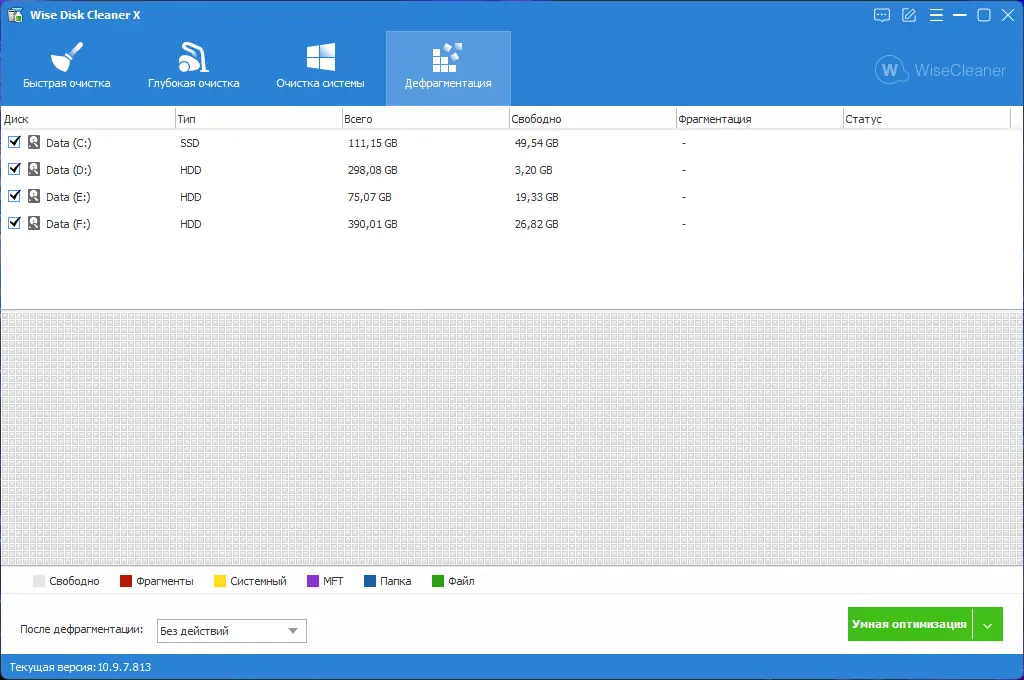Maximize the Wise Disk Cleaner window
Viewport: 1024px width, 680px height.
(x=984, y=15)
